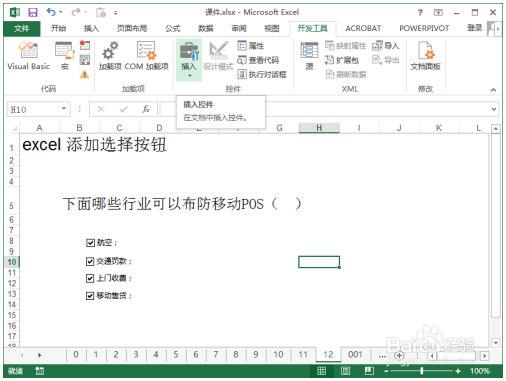Switch to Page Break Preview in status bar
This screenshot has height=381, width=506.
point(369,371)
